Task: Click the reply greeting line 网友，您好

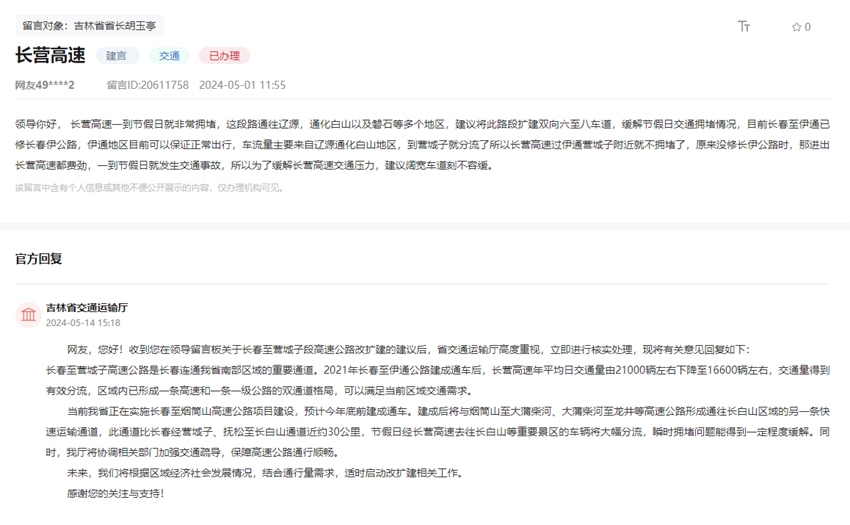Action: click(x=400, y=349)
